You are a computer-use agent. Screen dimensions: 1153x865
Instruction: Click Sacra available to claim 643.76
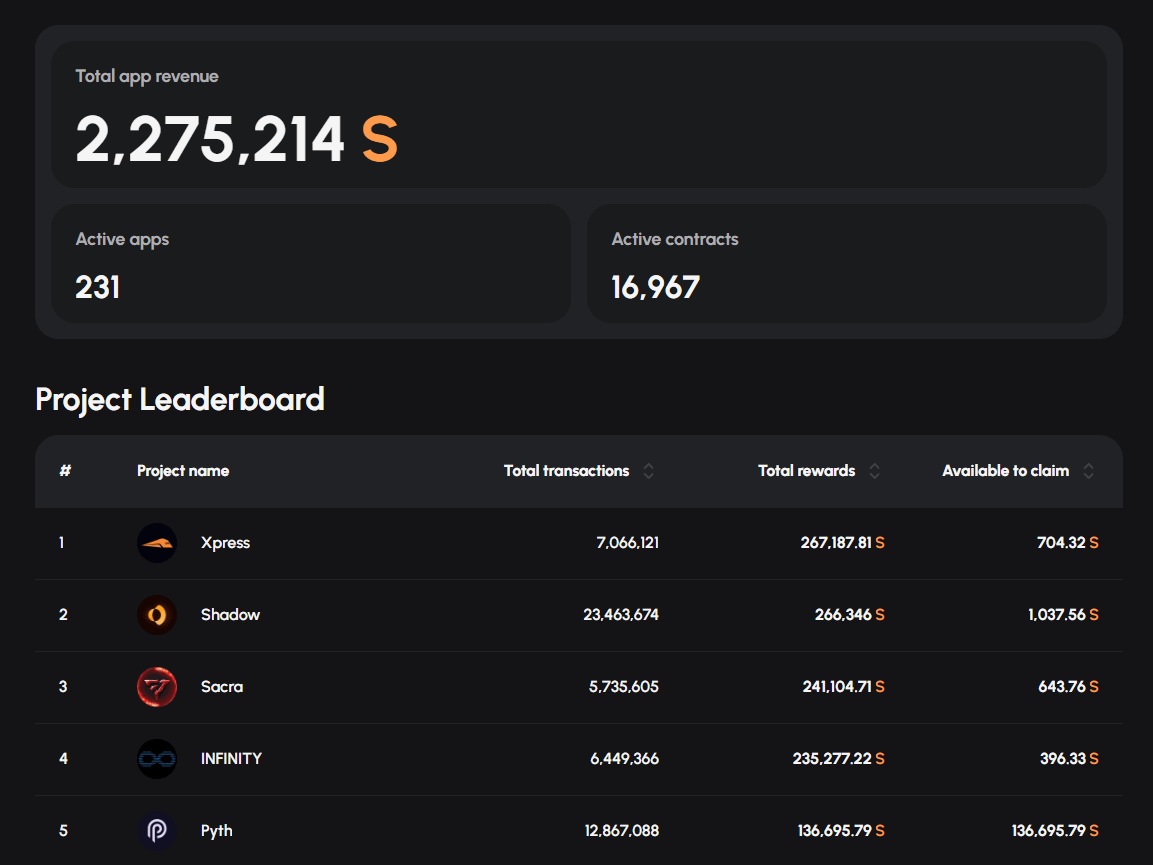[1062, 687]
